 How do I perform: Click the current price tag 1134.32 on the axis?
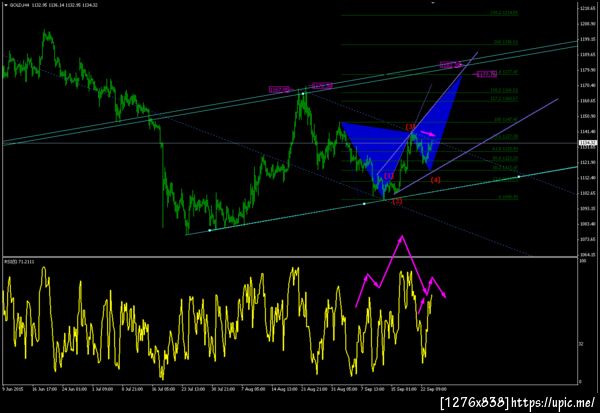point(587,143)
